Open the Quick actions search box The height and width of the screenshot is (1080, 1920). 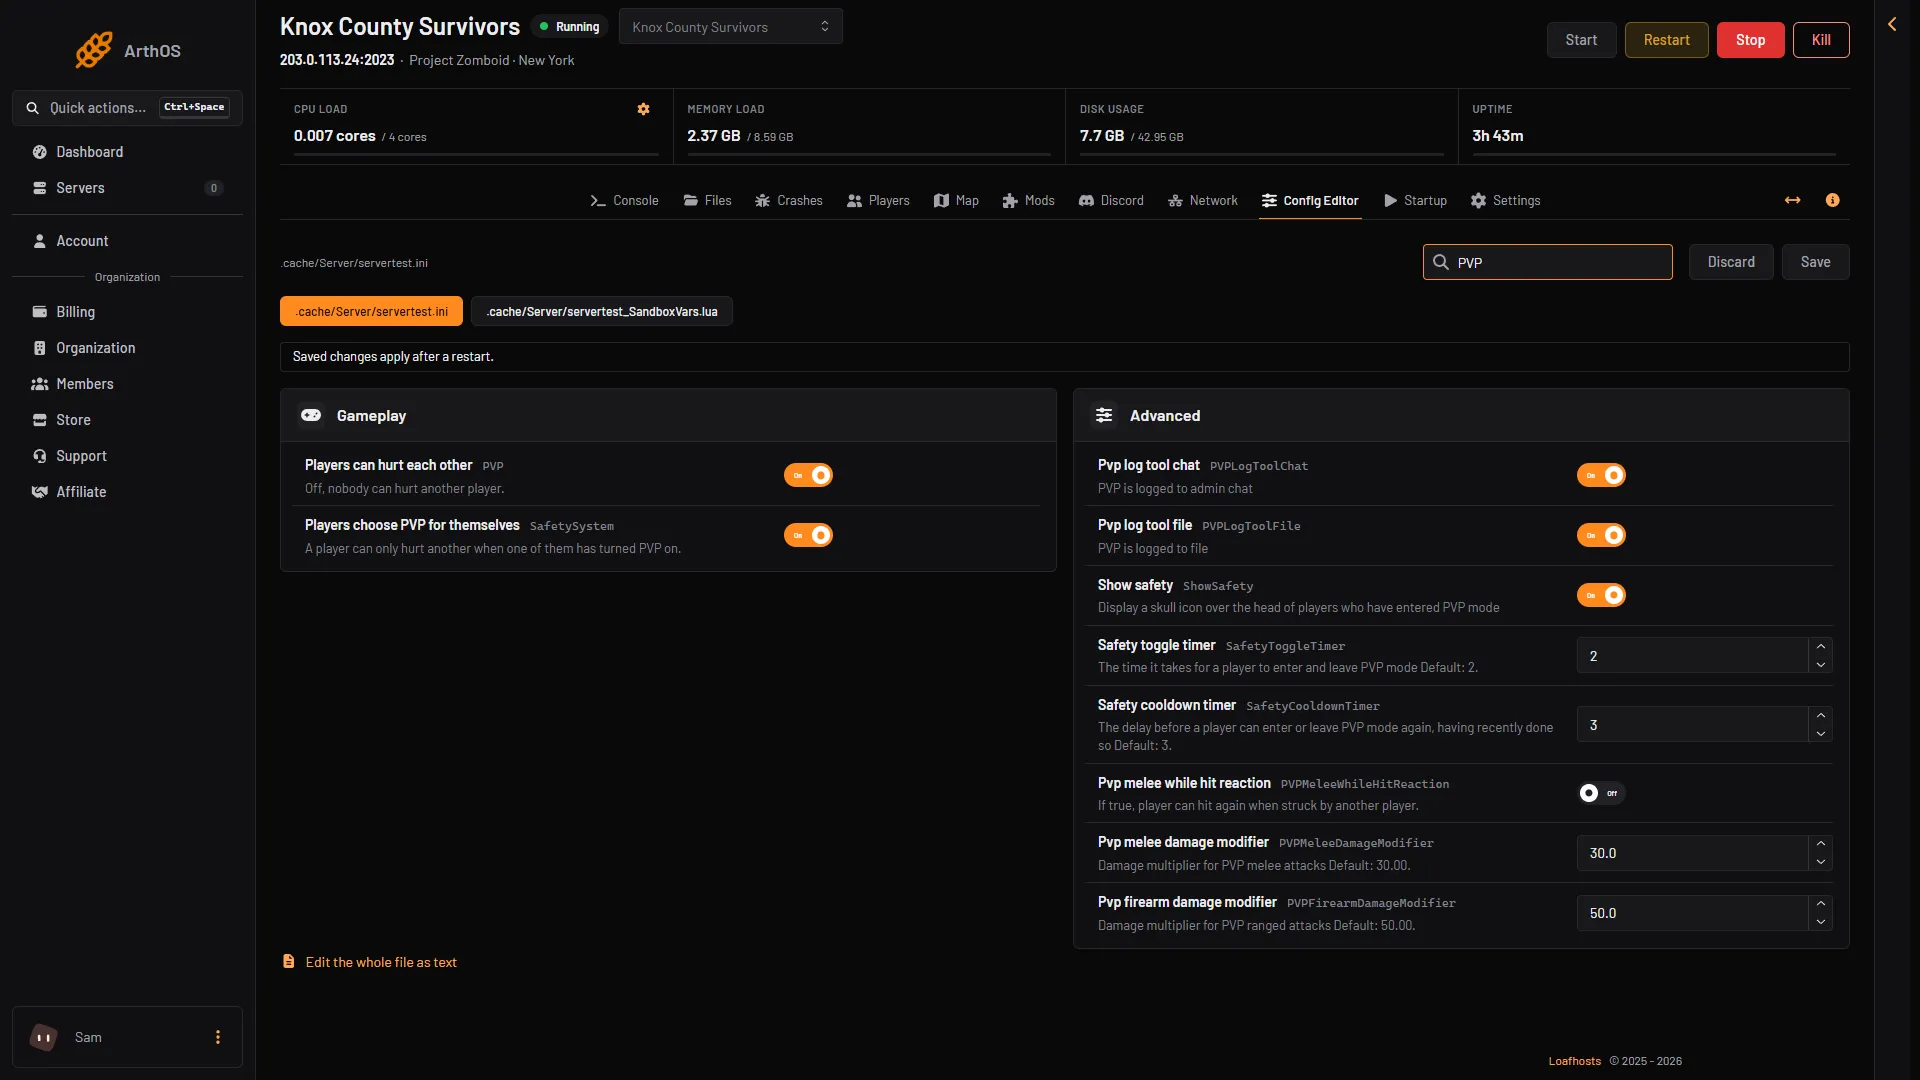click(x=127, y=108)
